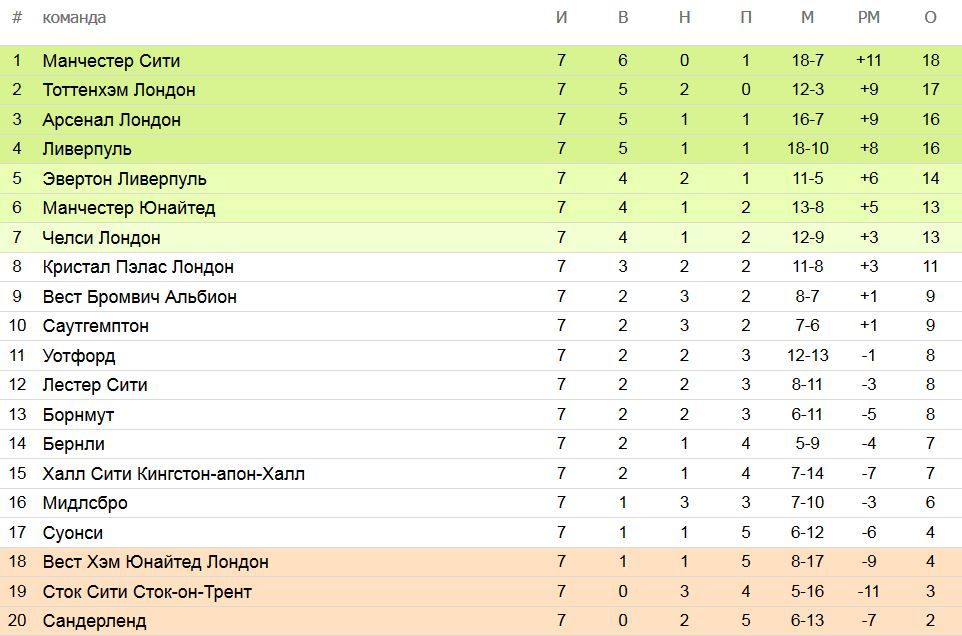Click Халл Сити Кингстон-апон-Халл
962x636 pixels.
coord(174,473)
